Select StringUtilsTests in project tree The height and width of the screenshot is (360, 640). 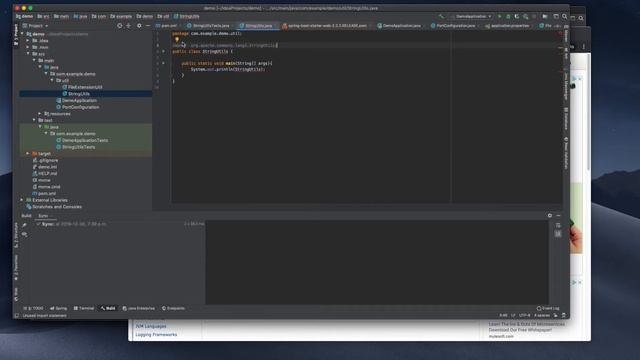pos(76,147)
